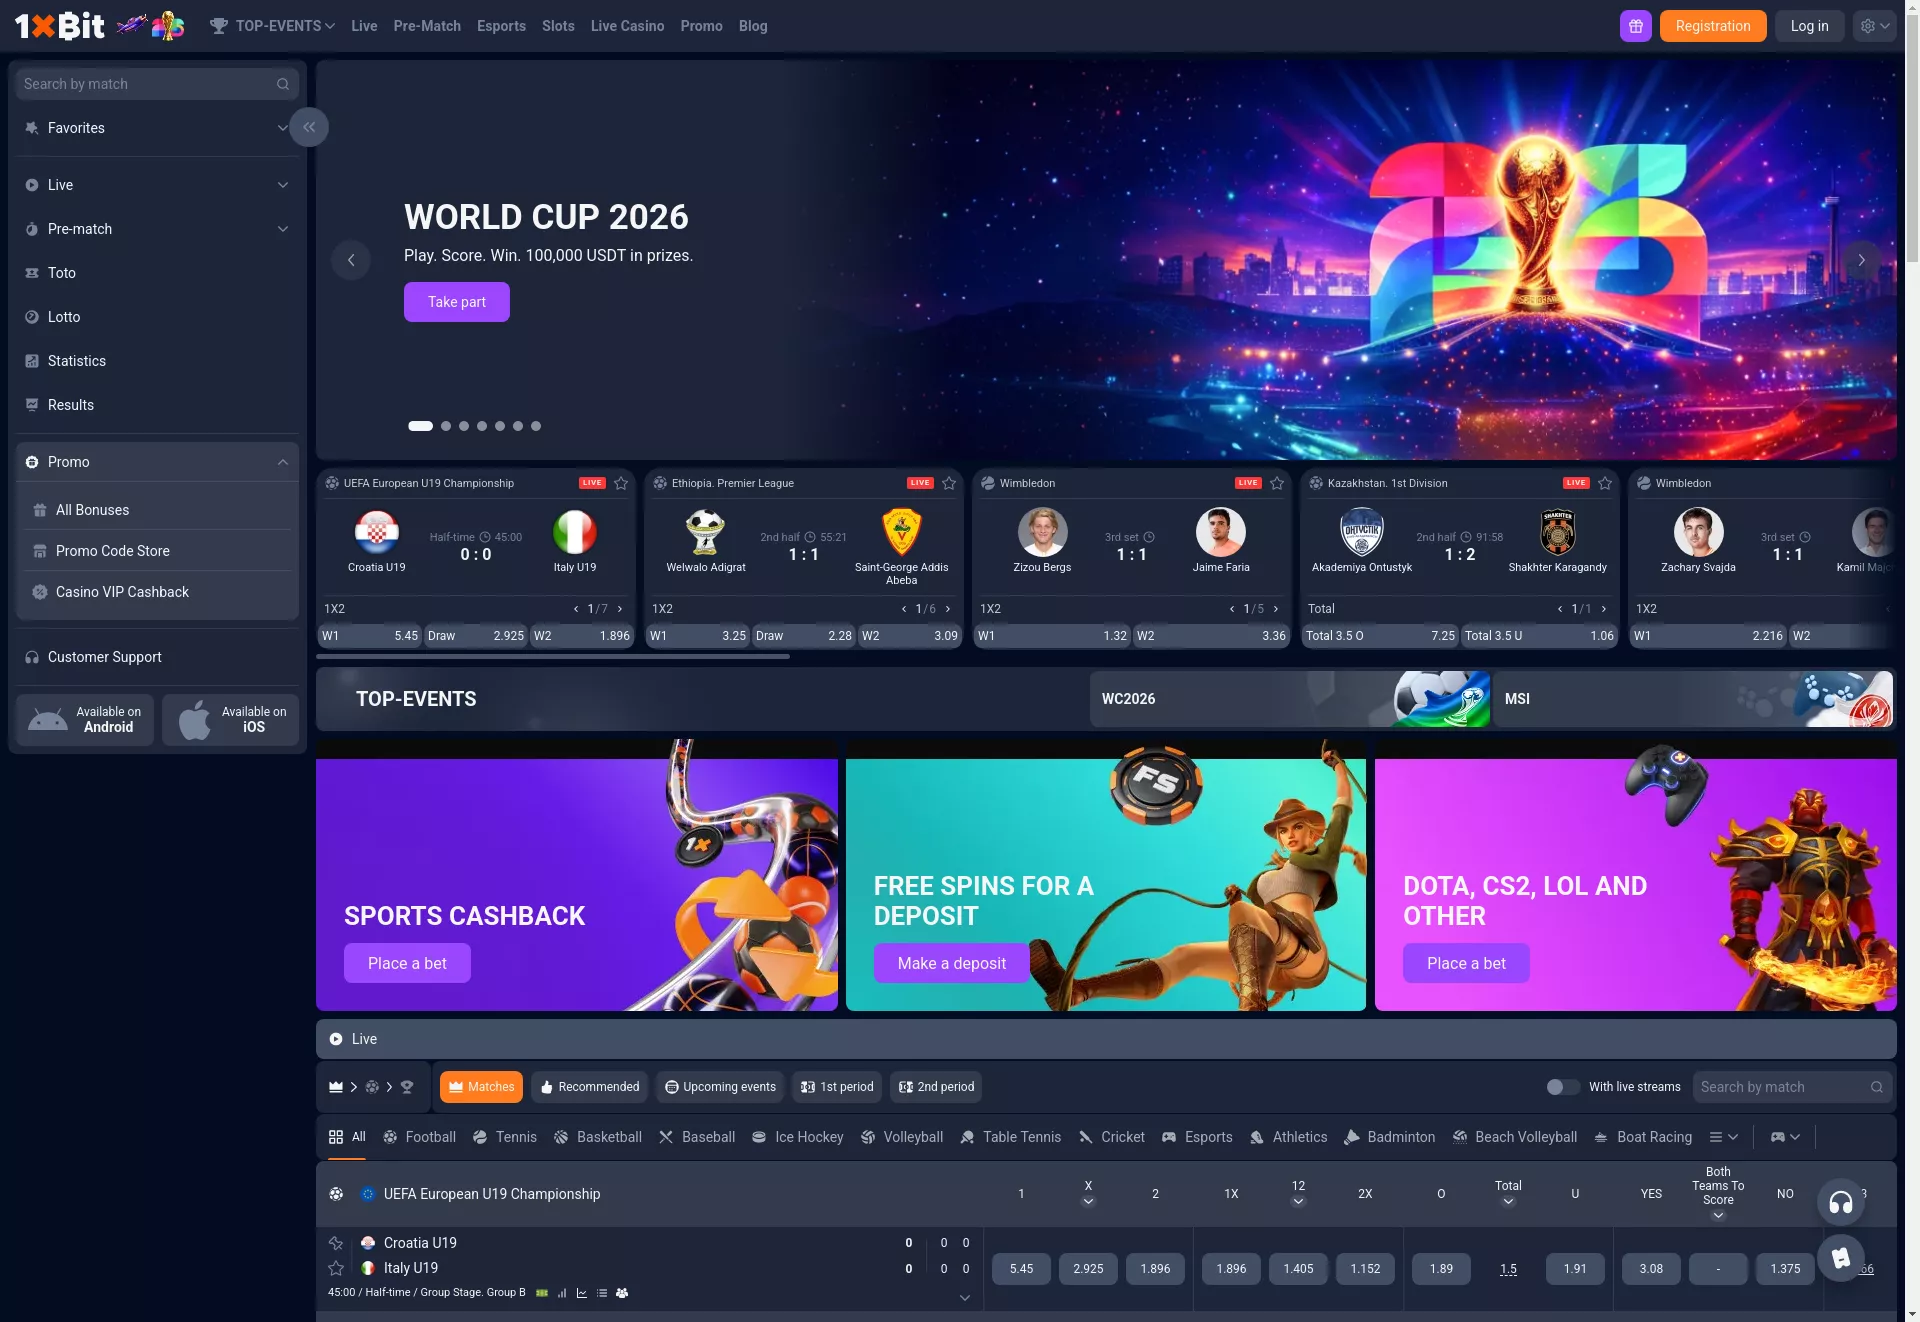Open the WC2026 top event tile
The image size is (1920, 1322).
tap(1290, 699)
